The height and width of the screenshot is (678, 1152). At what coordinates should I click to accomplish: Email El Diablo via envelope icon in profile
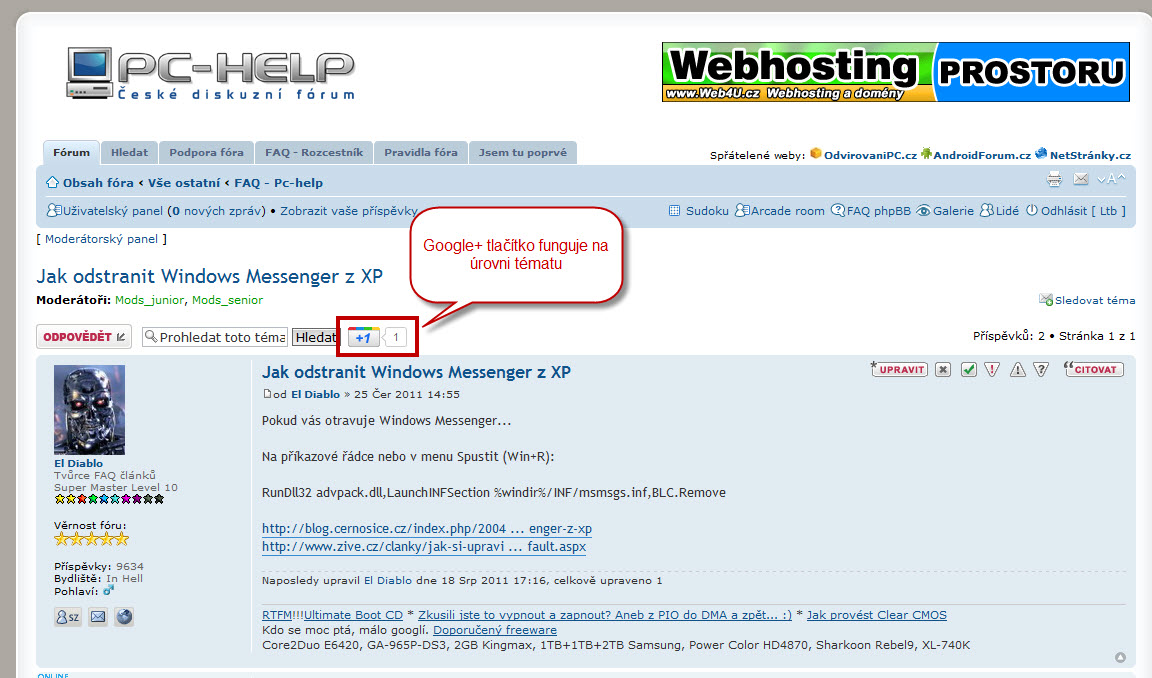[x=97, y=617]
